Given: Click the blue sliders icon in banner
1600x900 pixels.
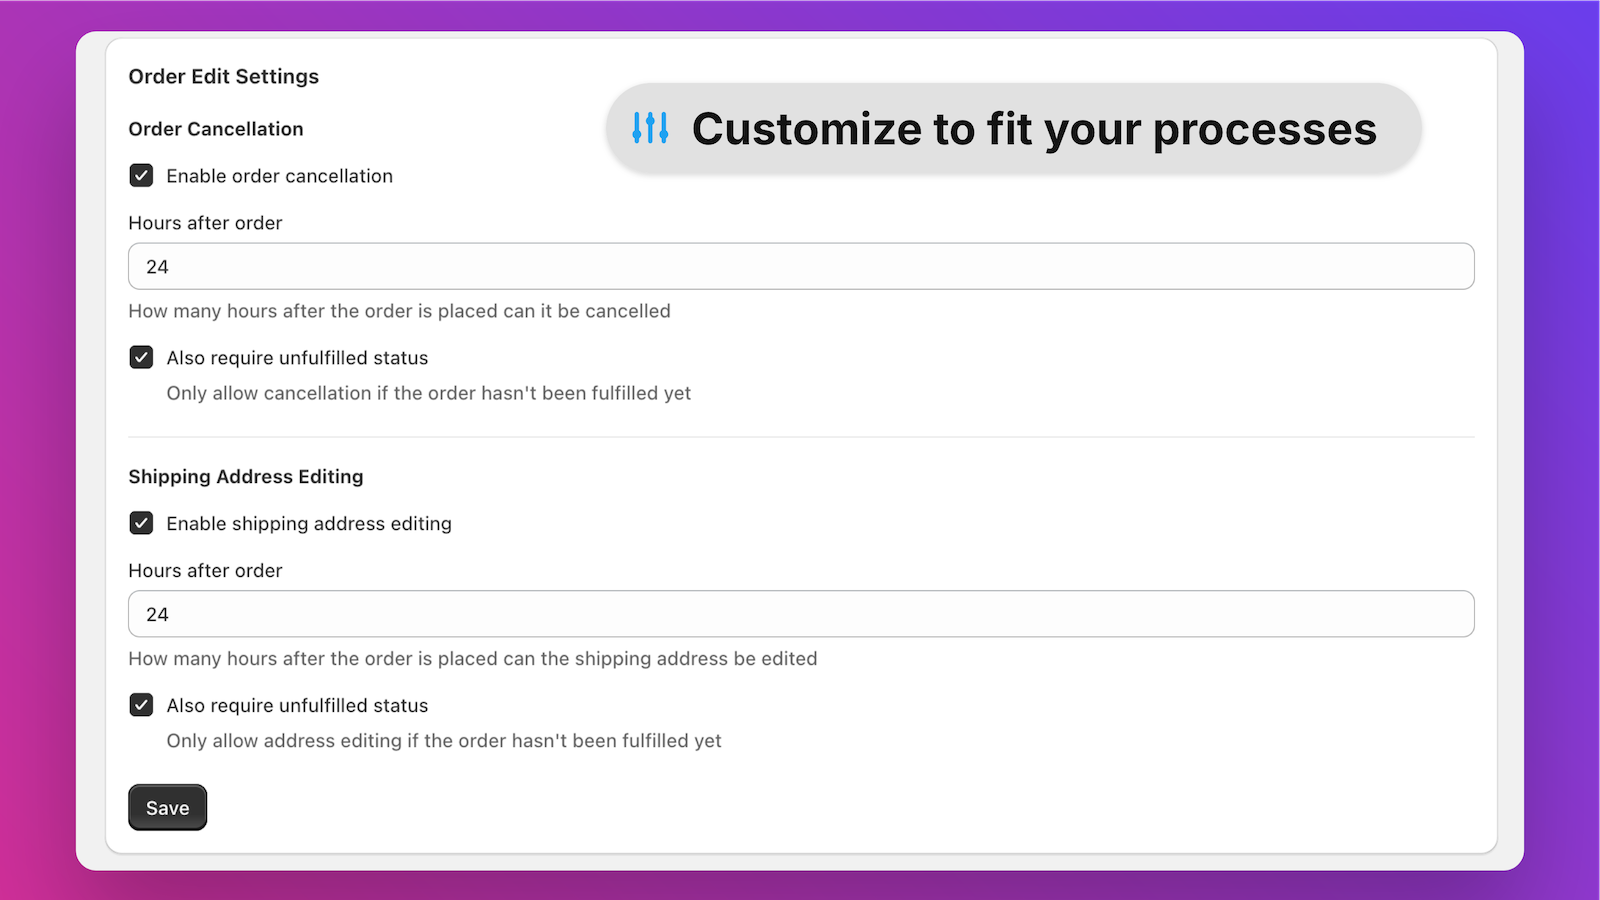Looking at the screenshot, I should (x=650, y=128).
